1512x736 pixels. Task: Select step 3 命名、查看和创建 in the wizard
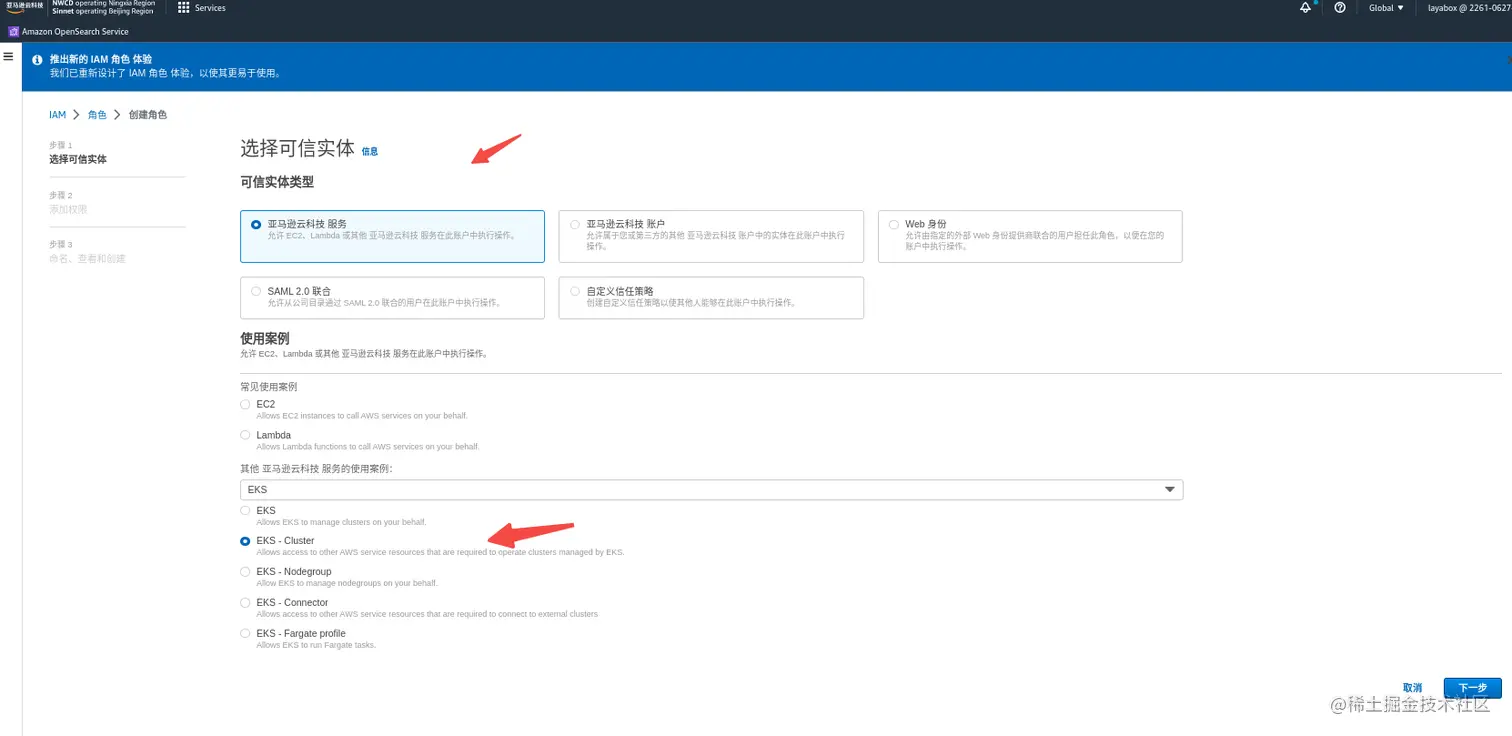(x=88, y=258)
